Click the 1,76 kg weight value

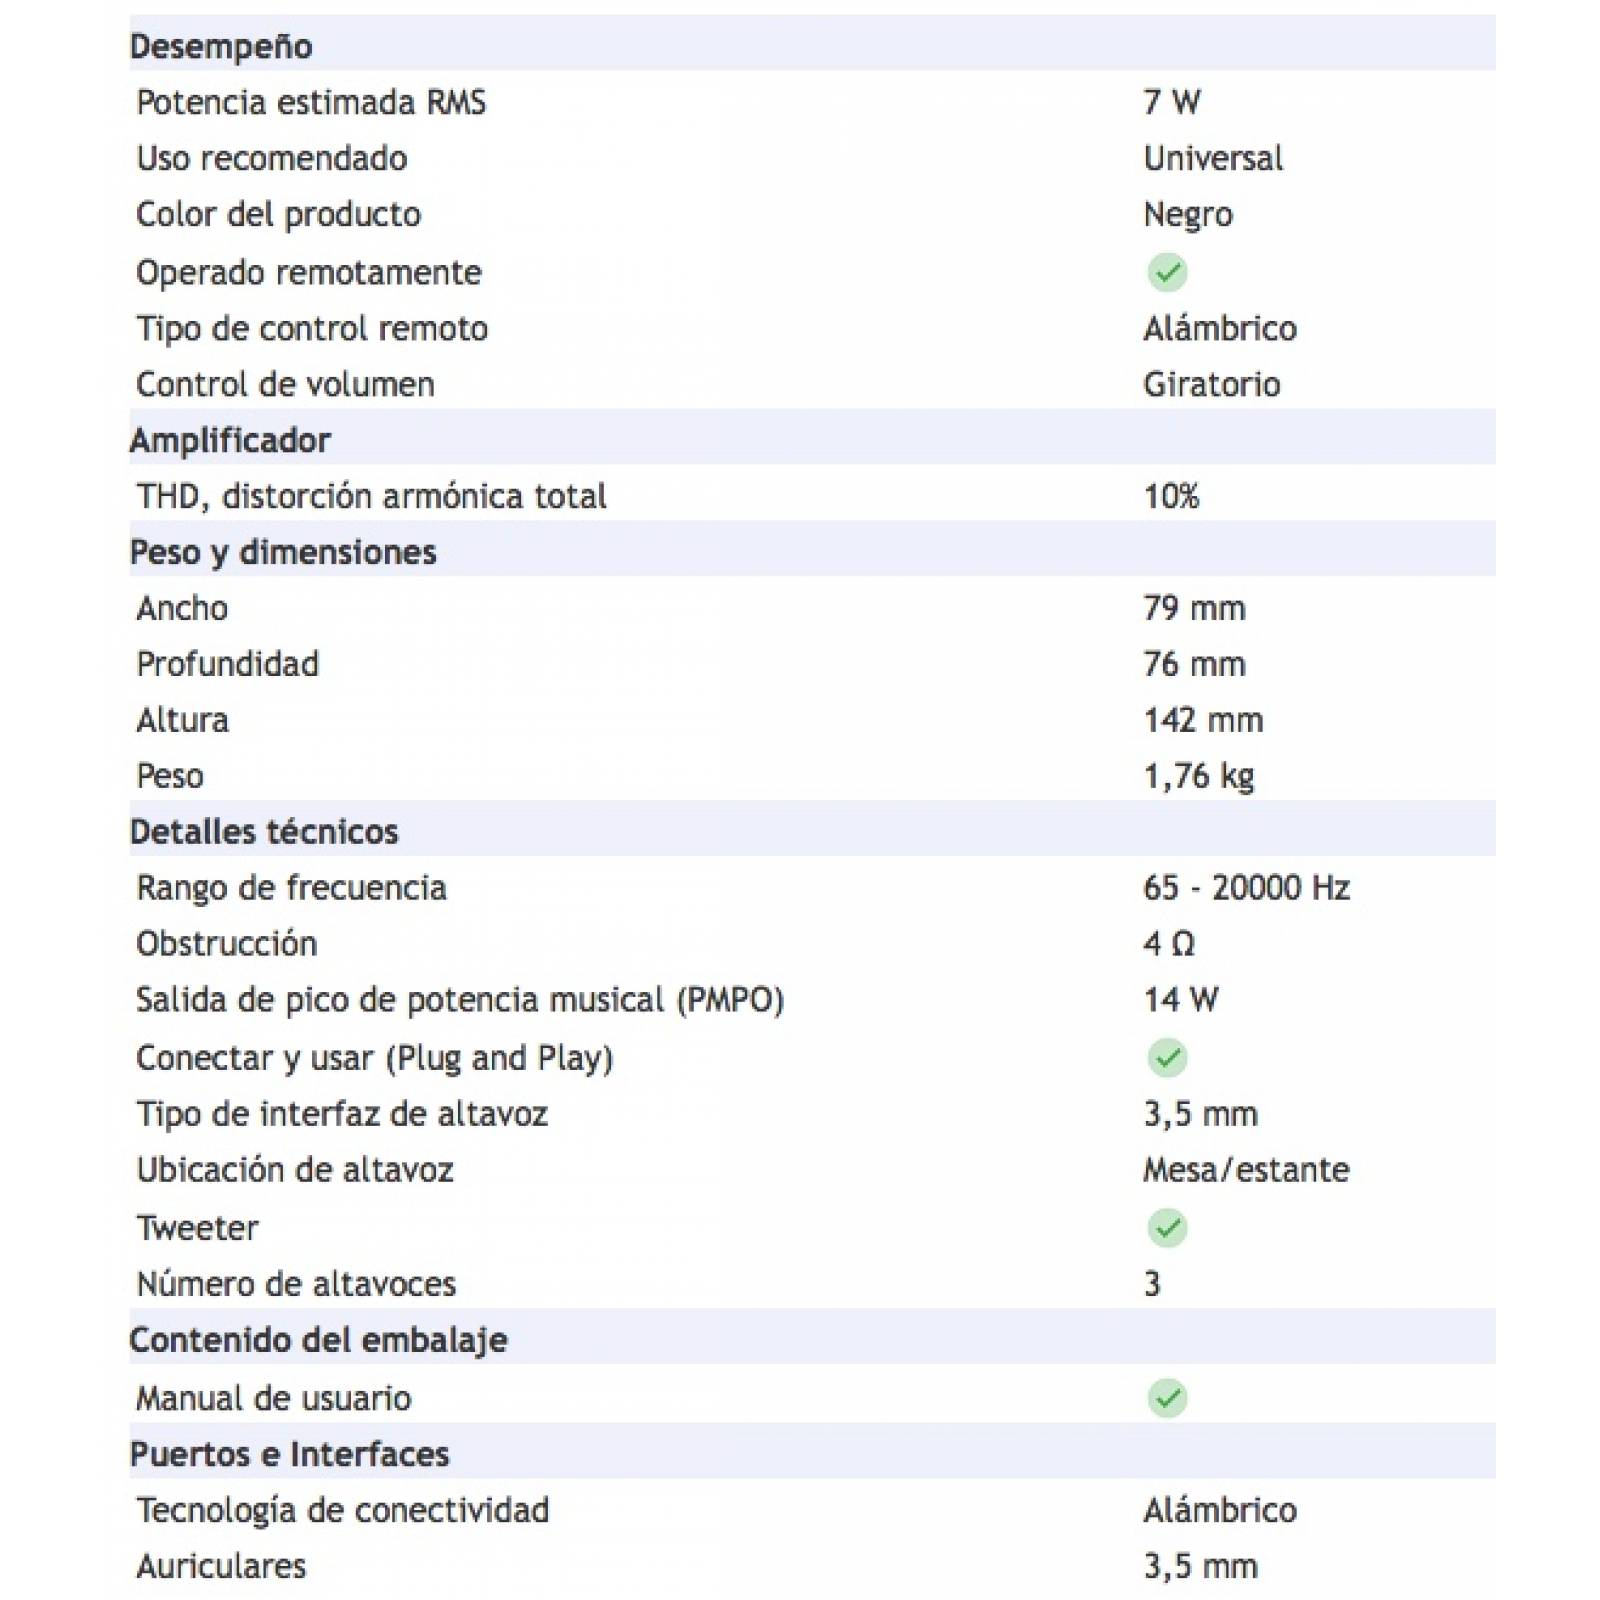click(x=1199, y=776)
